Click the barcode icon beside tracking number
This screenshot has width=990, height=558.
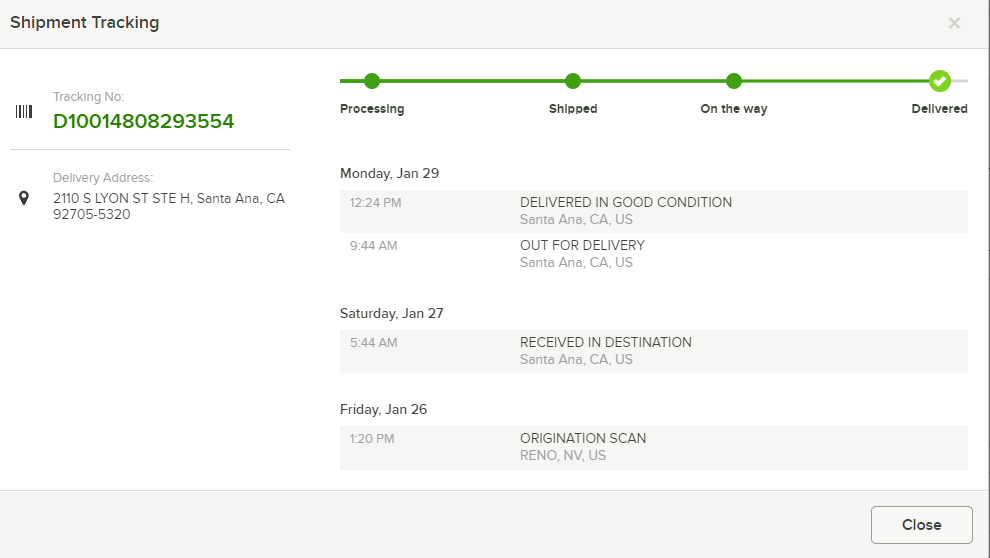click(24, 112)
